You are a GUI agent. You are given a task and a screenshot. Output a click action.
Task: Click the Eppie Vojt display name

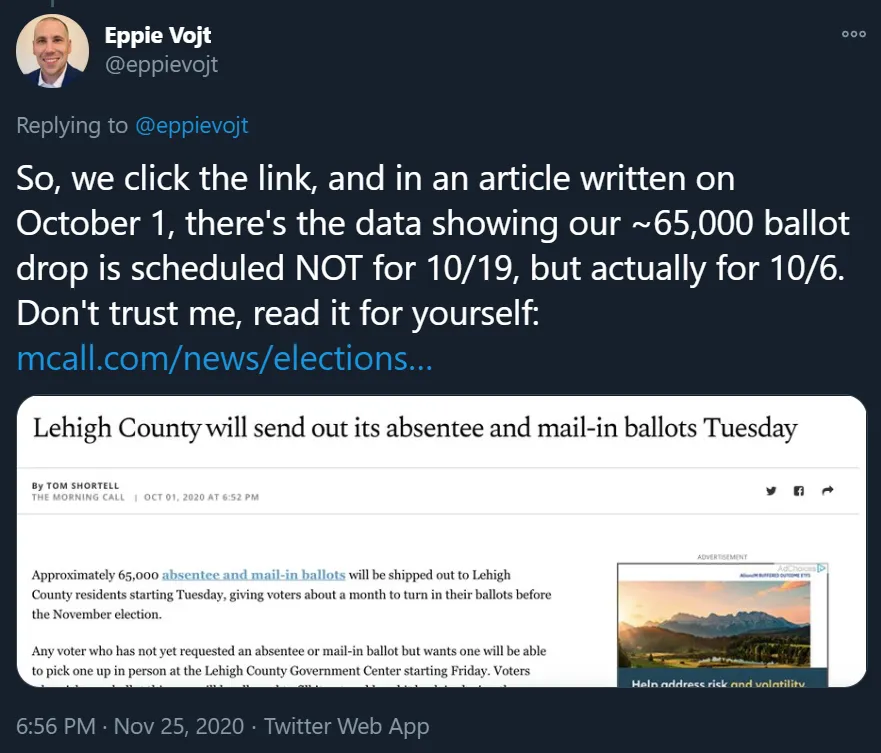pos(158,36)
